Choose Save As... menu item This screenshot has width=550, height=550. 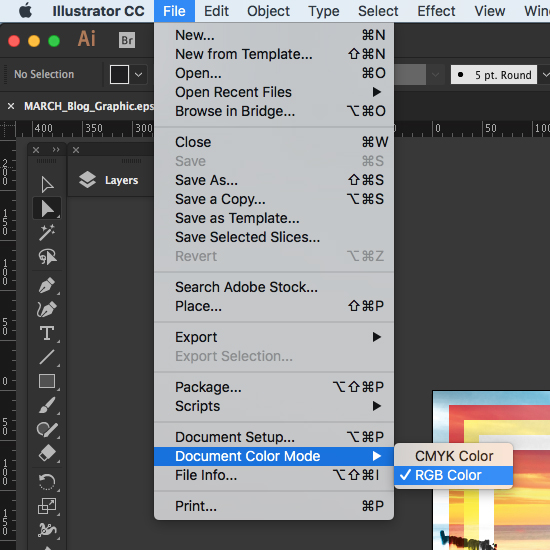[x=274, y=180]
